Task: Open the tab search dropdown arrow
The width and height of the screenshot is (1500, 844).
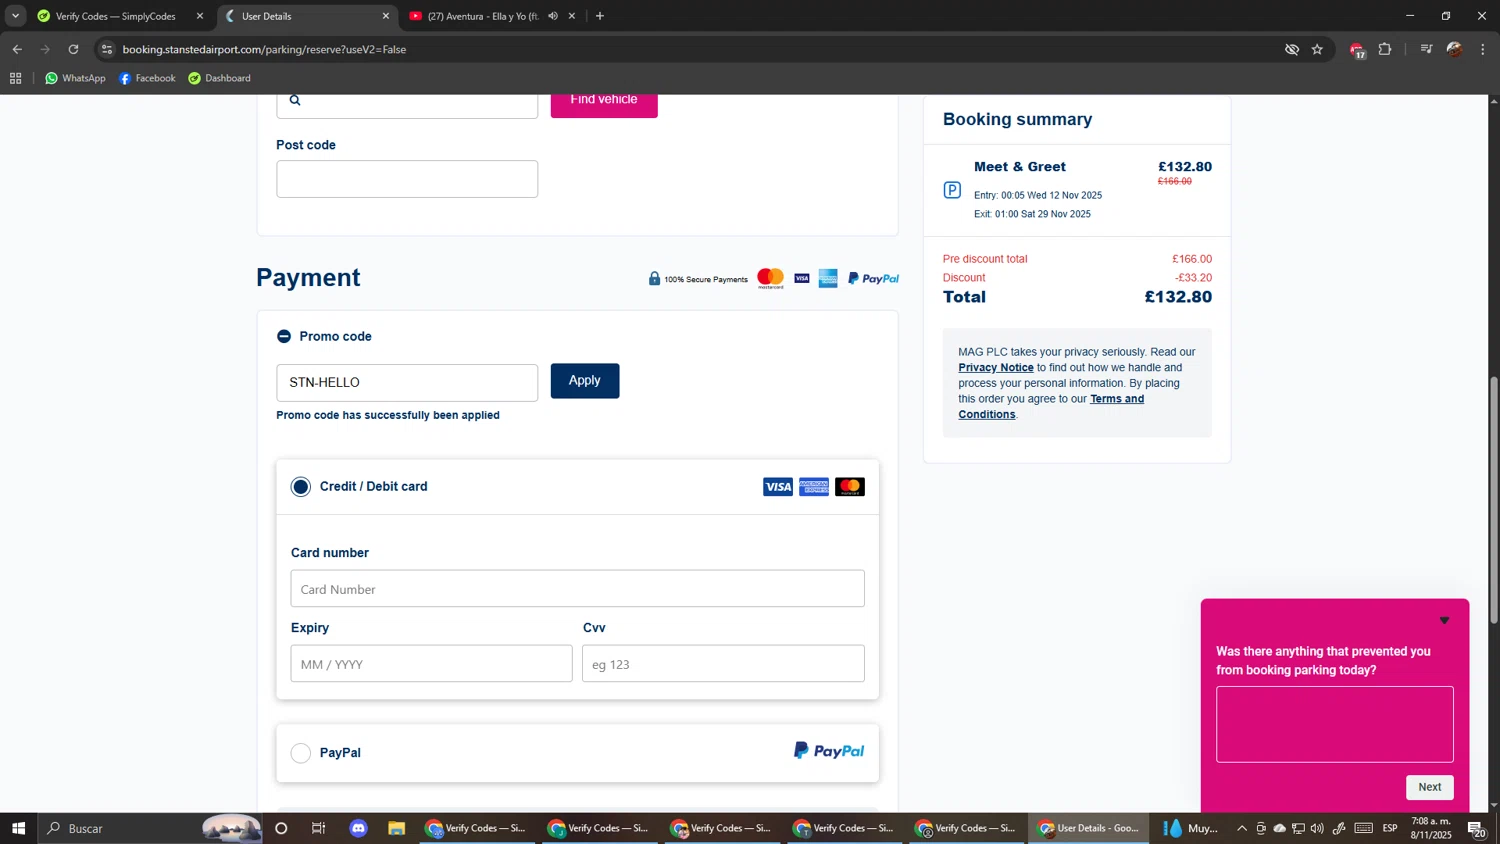Action: (x=15, y=16)
